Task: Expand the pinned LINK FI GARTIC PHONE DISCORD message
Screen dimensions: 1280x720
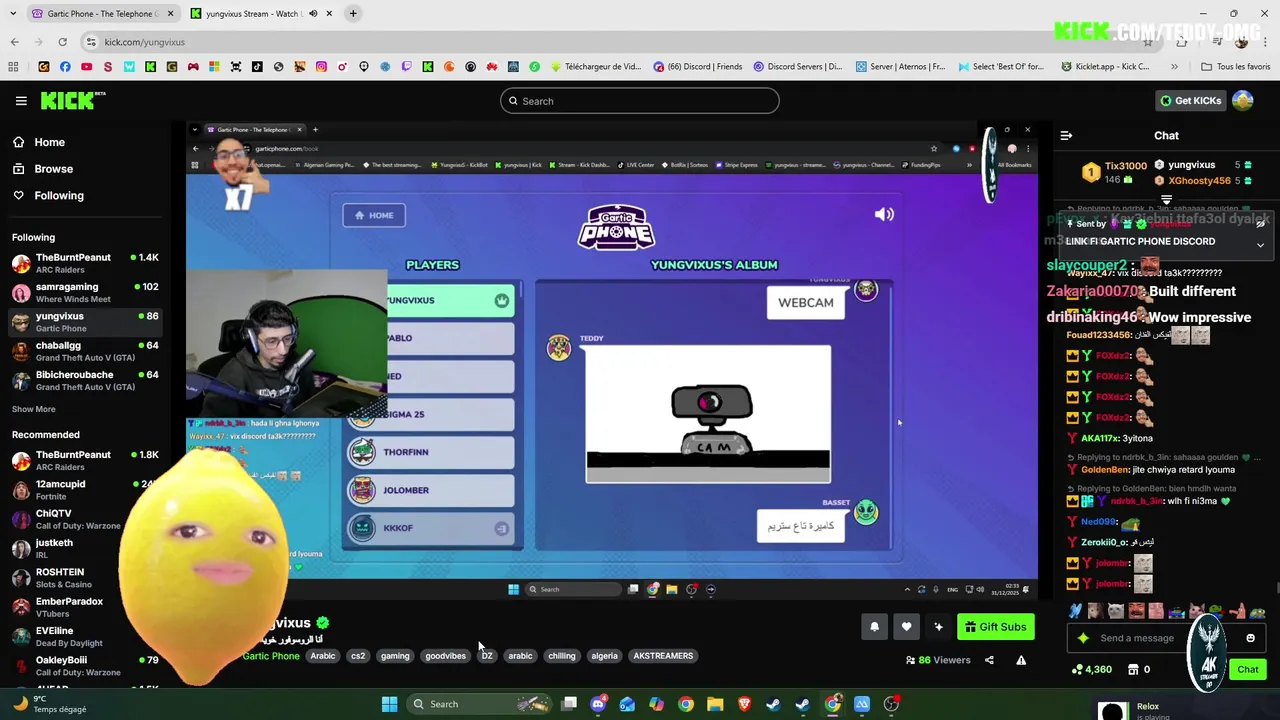Action: (x=1260, y=245)
